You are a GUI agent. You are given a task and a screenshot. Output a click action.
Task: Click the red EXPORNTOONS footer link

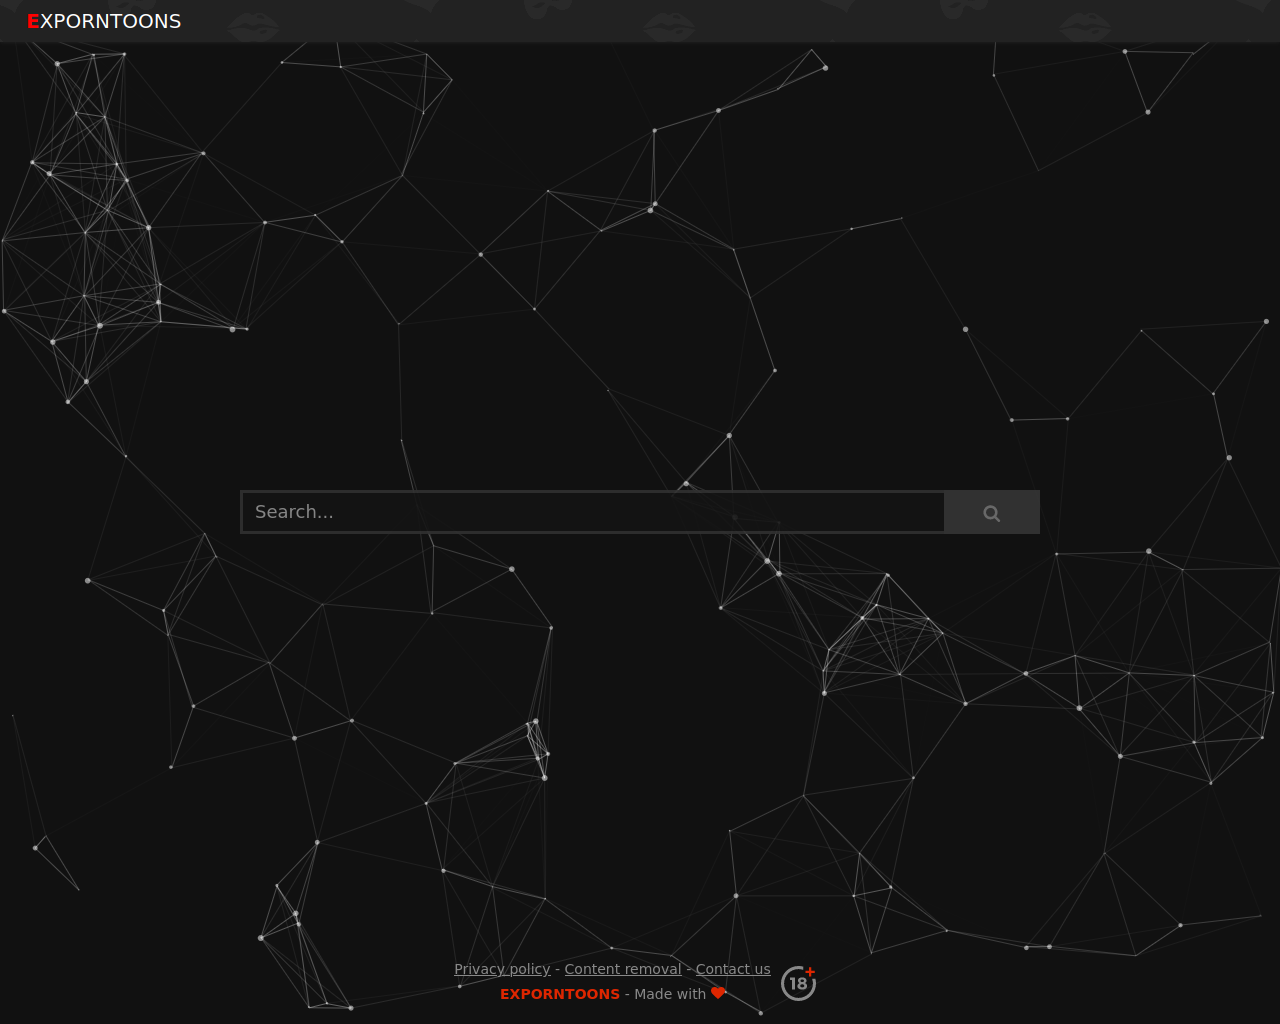[560, 994]
